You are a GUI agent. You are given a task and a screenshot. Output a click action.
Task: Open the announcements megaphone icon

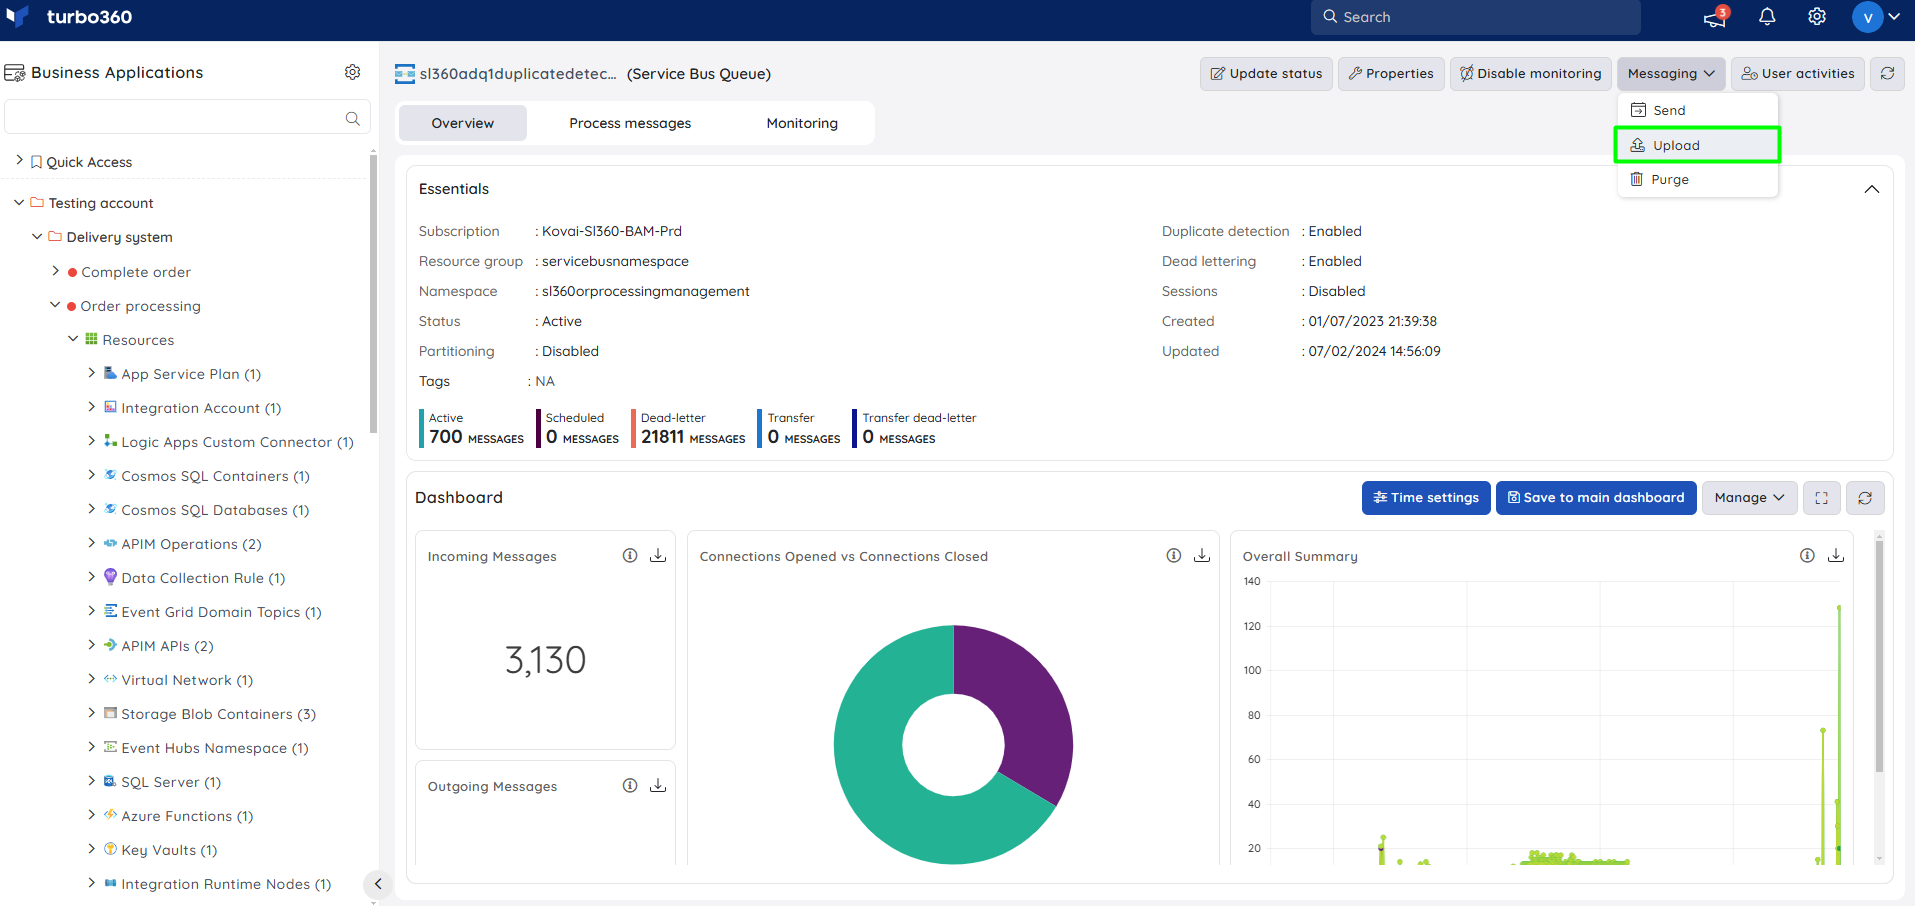click(1716, 17)
